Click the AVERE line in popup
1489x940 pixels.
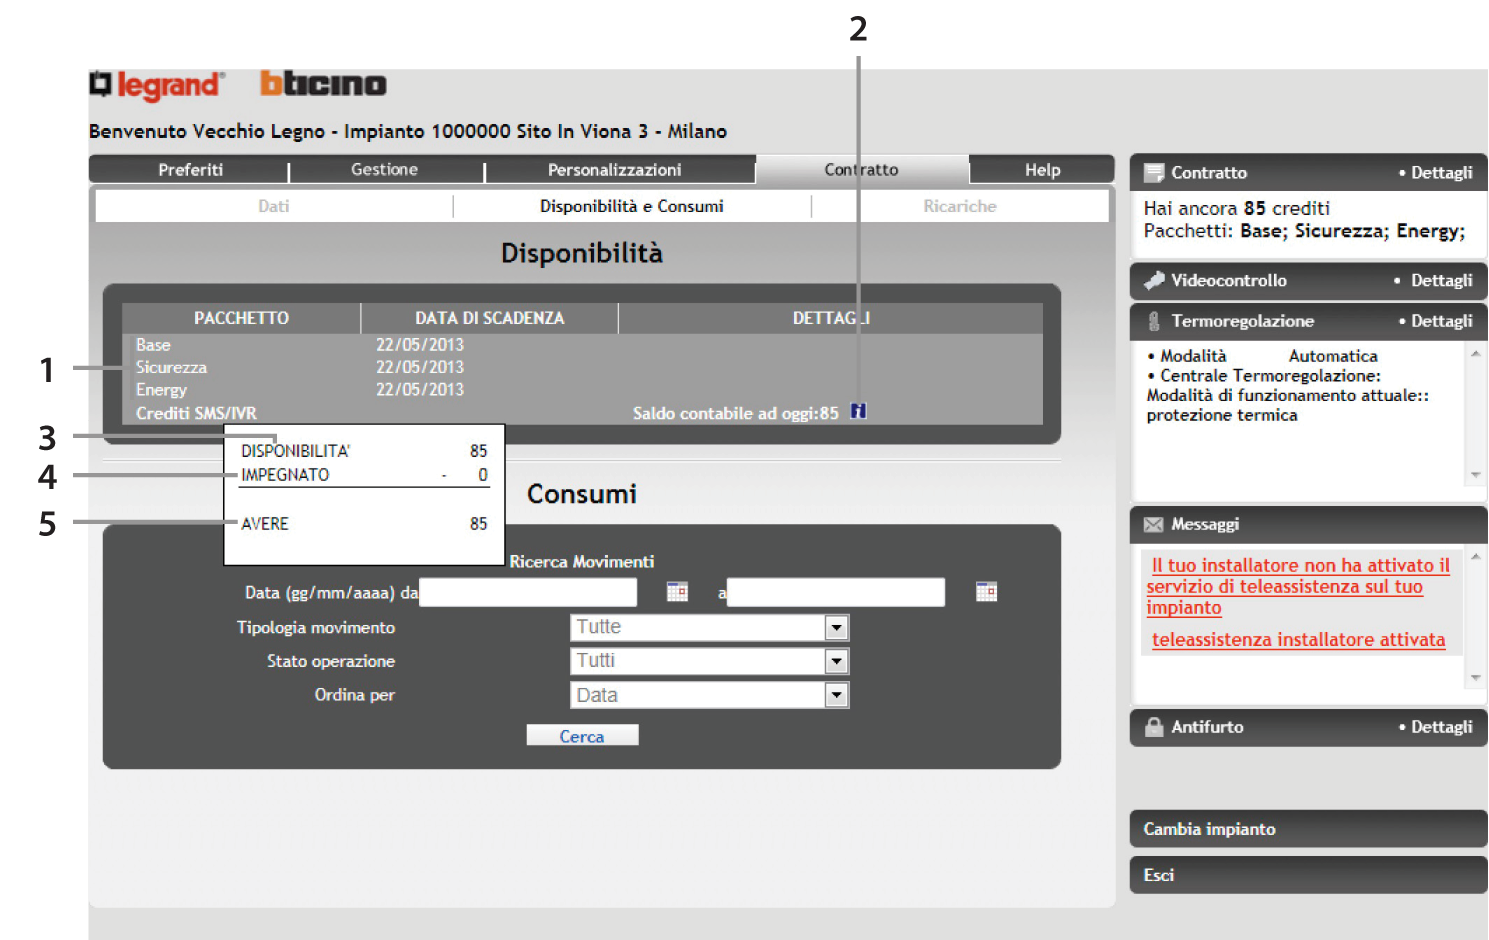click(364, 524)
